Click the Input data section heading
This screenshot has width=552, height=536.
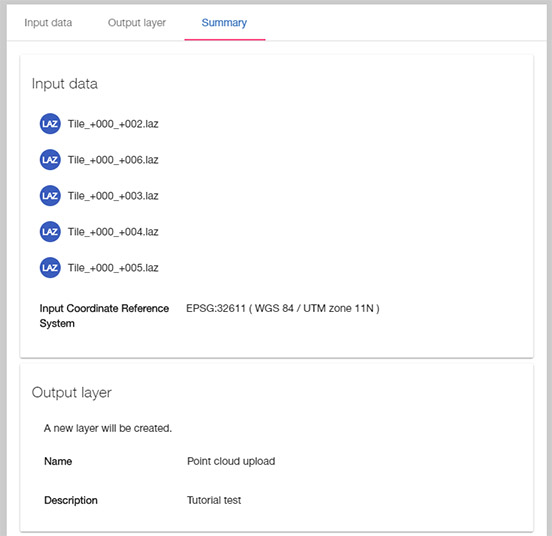[x=65, y=84]
